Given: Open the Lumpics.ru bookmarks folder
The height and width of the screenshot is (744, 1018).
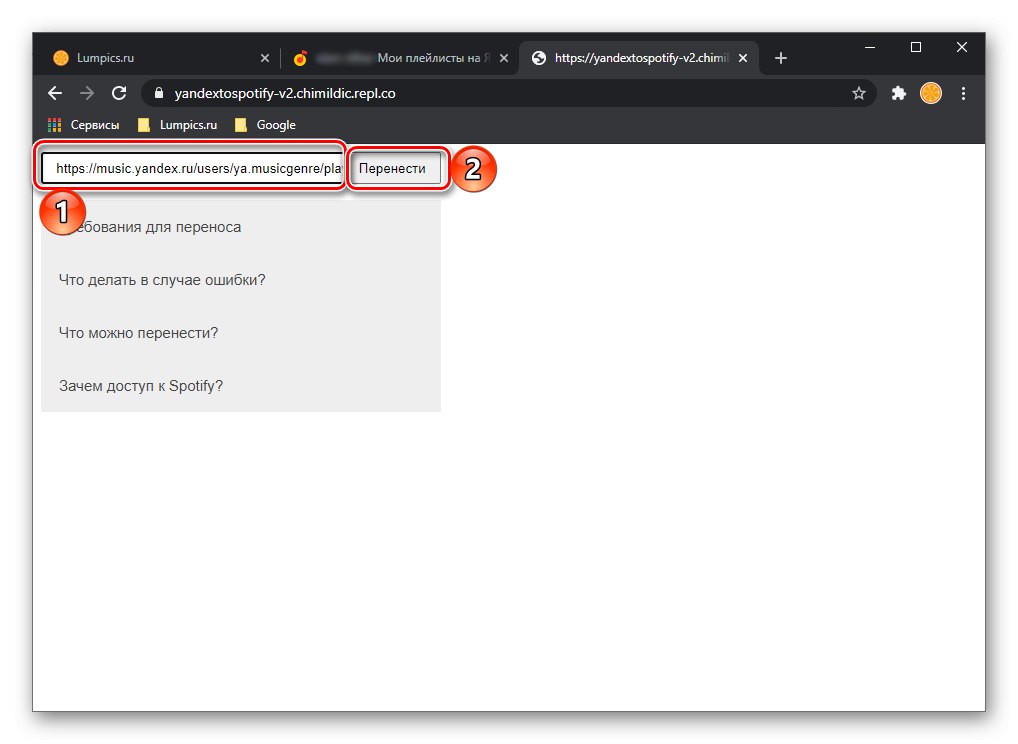Looking at the screenshot, I should pos(180,124).
